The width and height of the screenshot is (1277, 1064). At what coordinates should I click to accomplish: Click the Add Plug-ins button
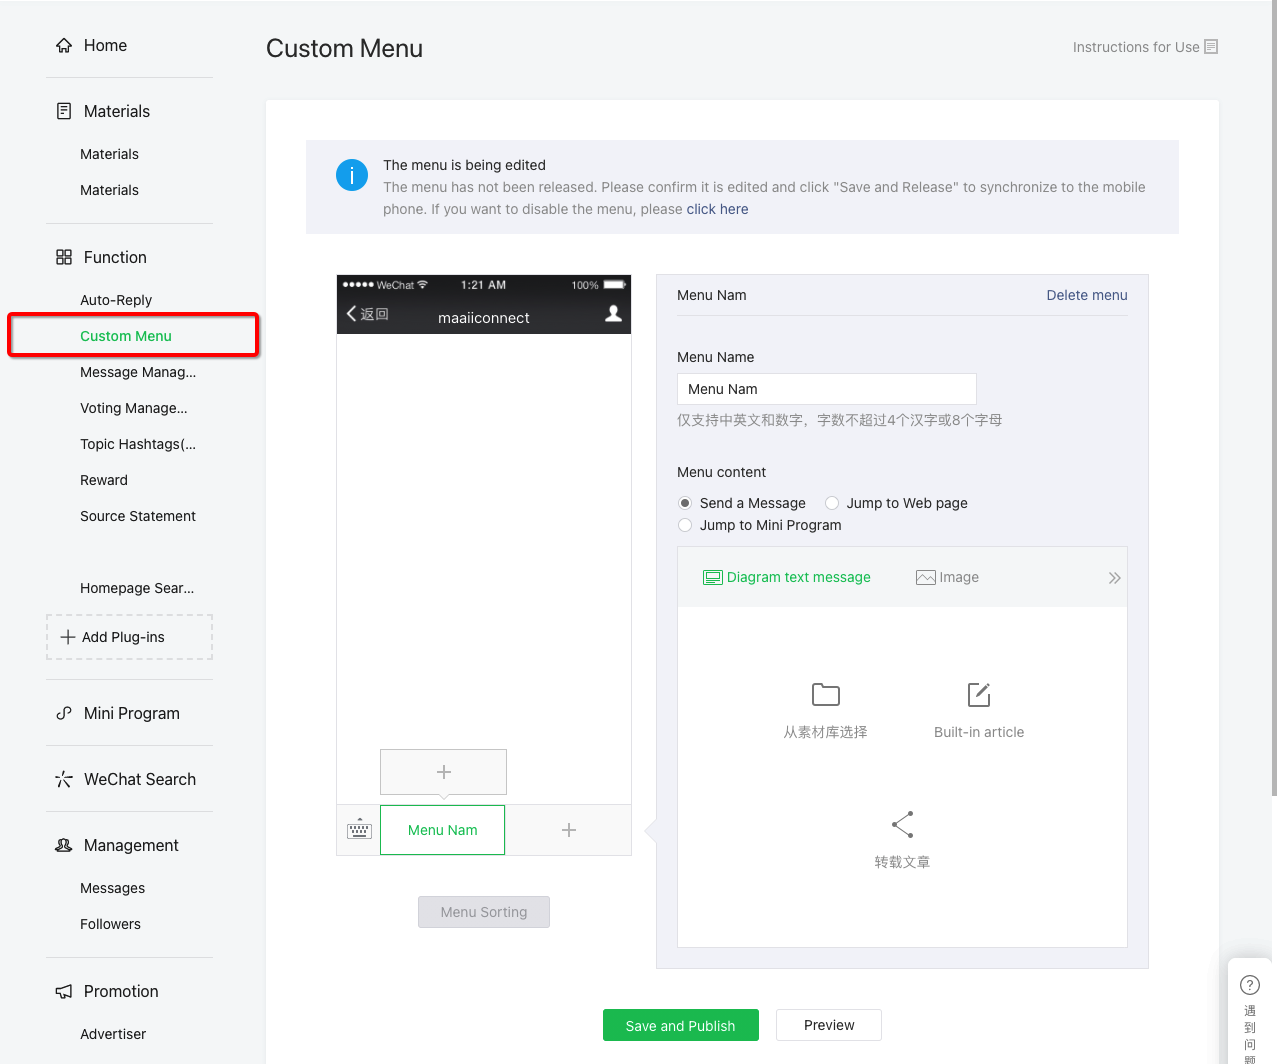(129, 637)
